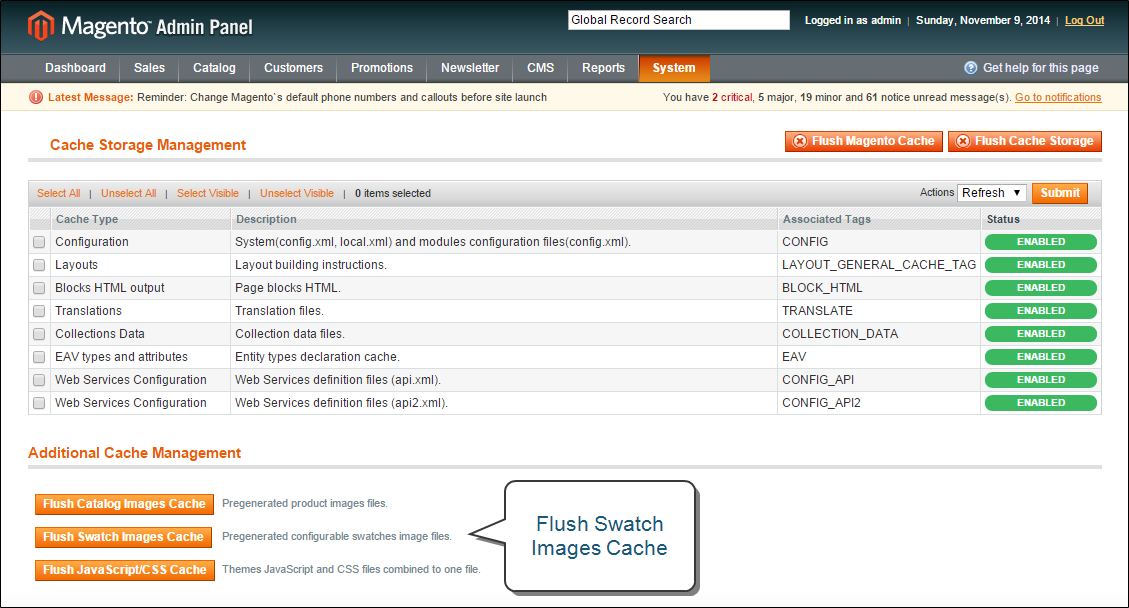Click Flush Swatch Images Cache button
Screen dimensions: 1129x608
[x=123, y=537]
